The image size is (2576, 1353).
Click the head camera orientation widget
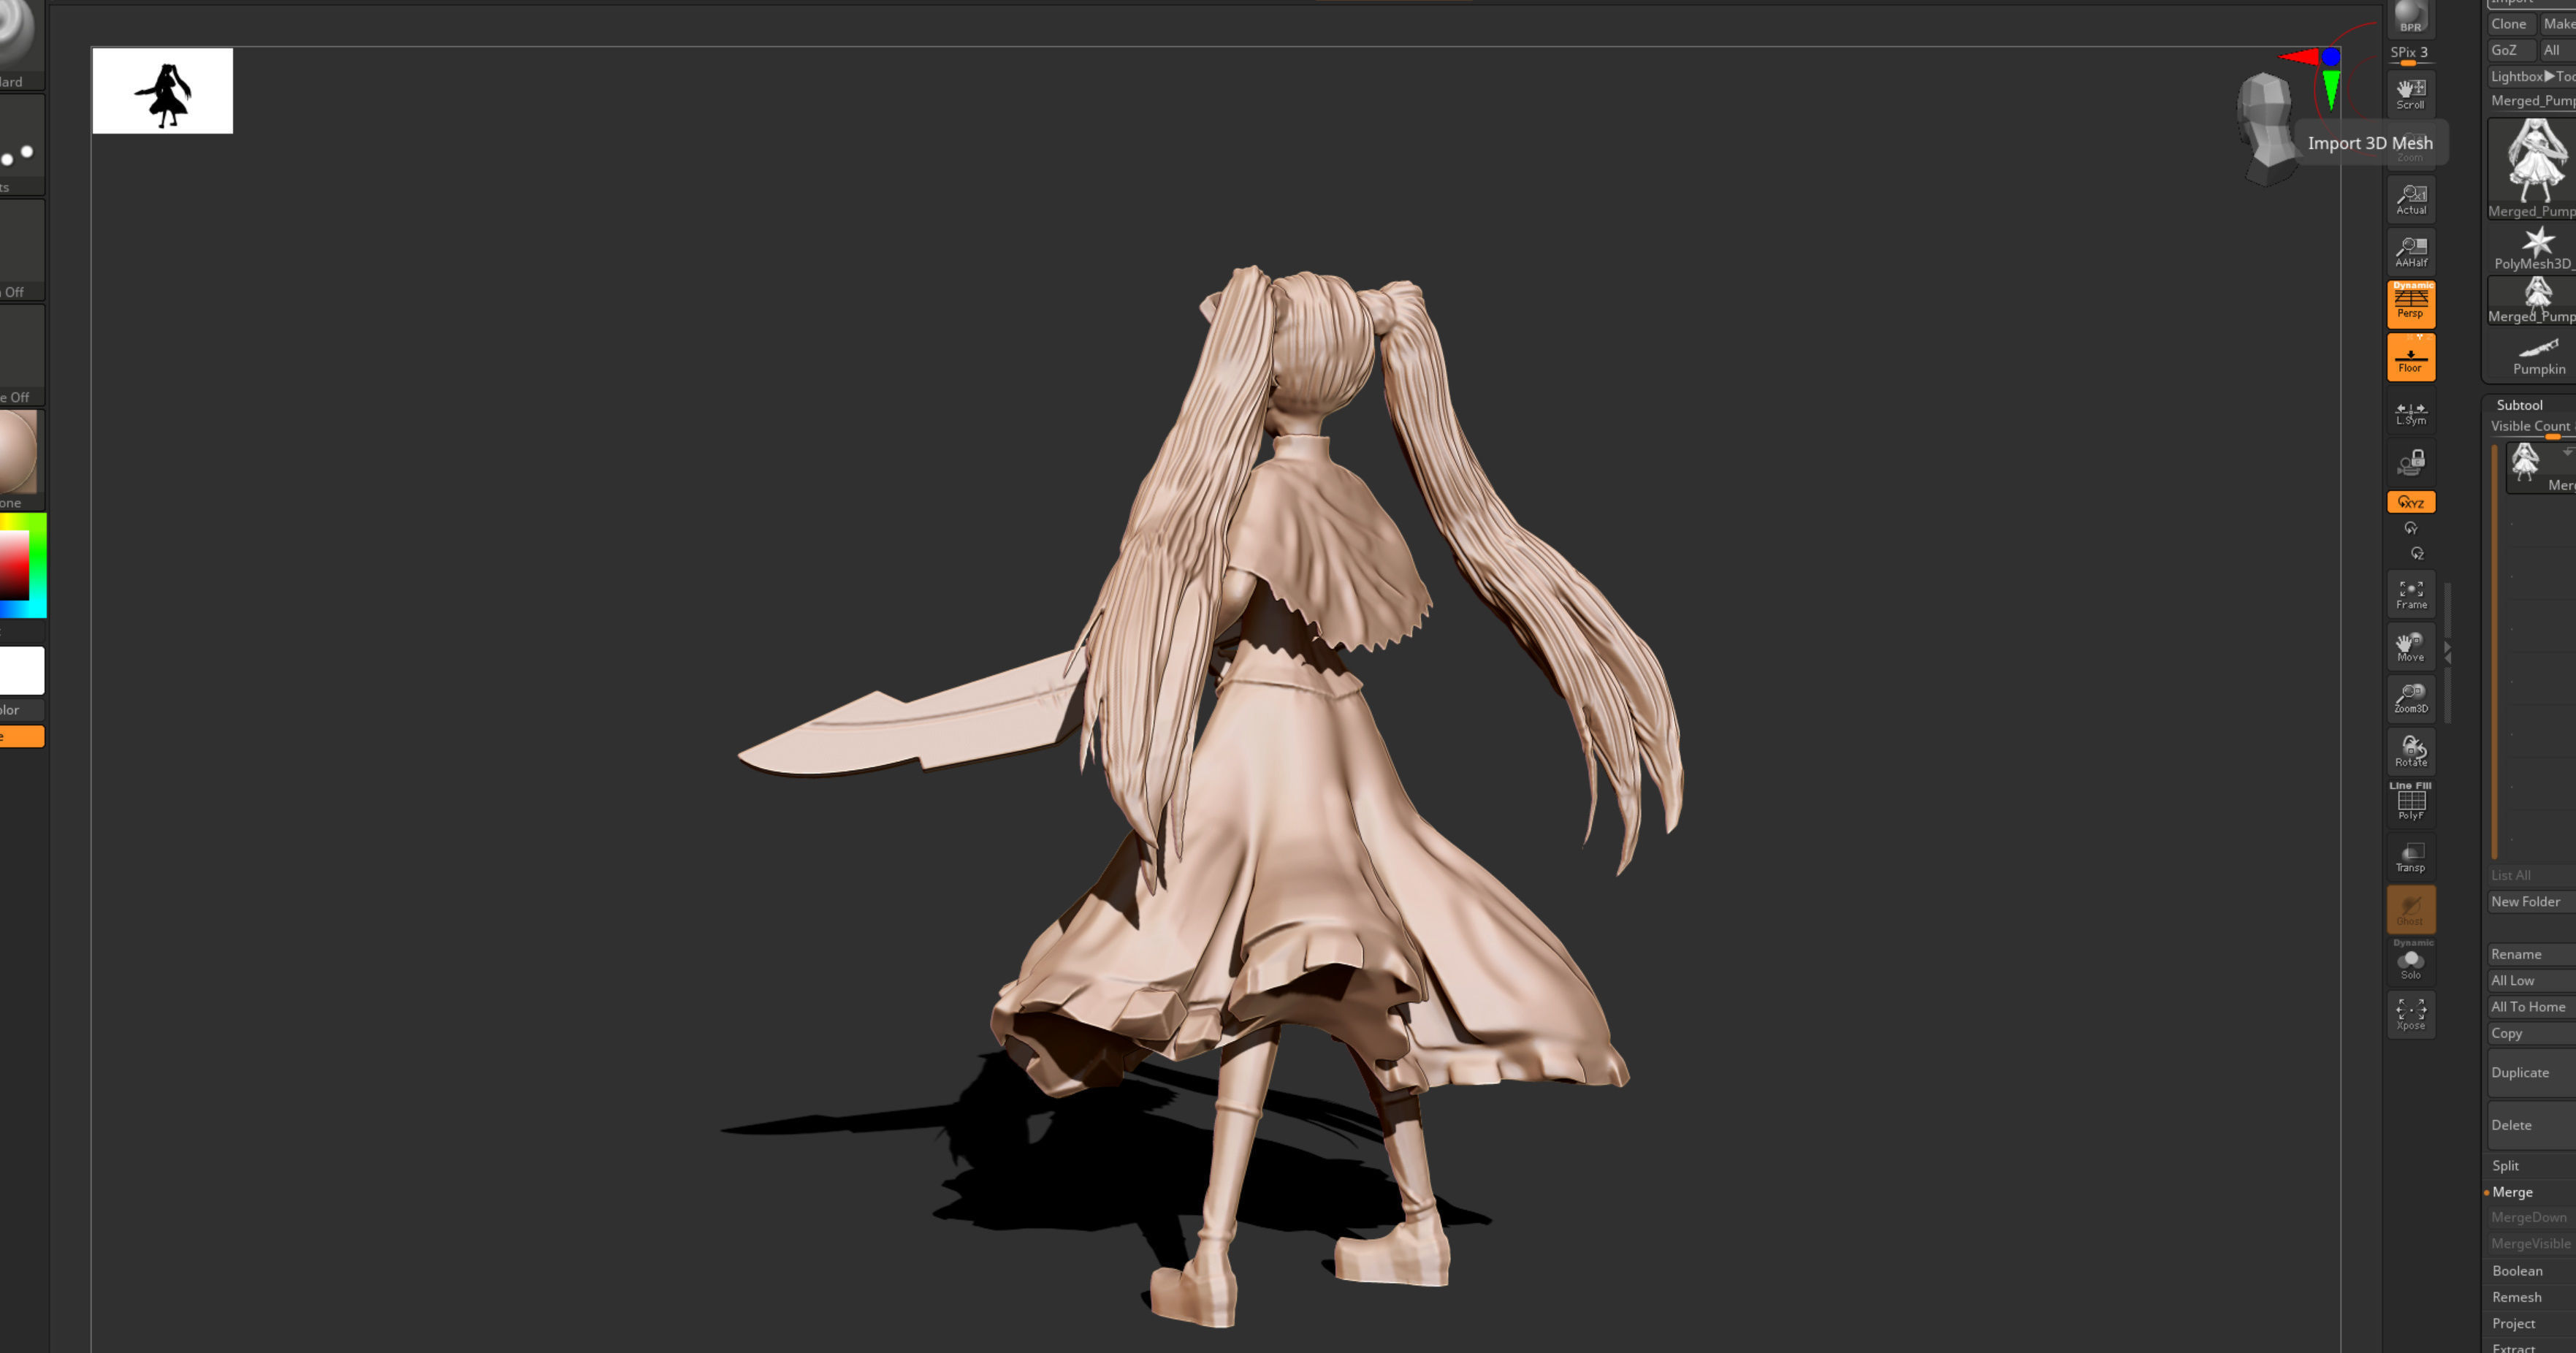tap(2266, 129)
